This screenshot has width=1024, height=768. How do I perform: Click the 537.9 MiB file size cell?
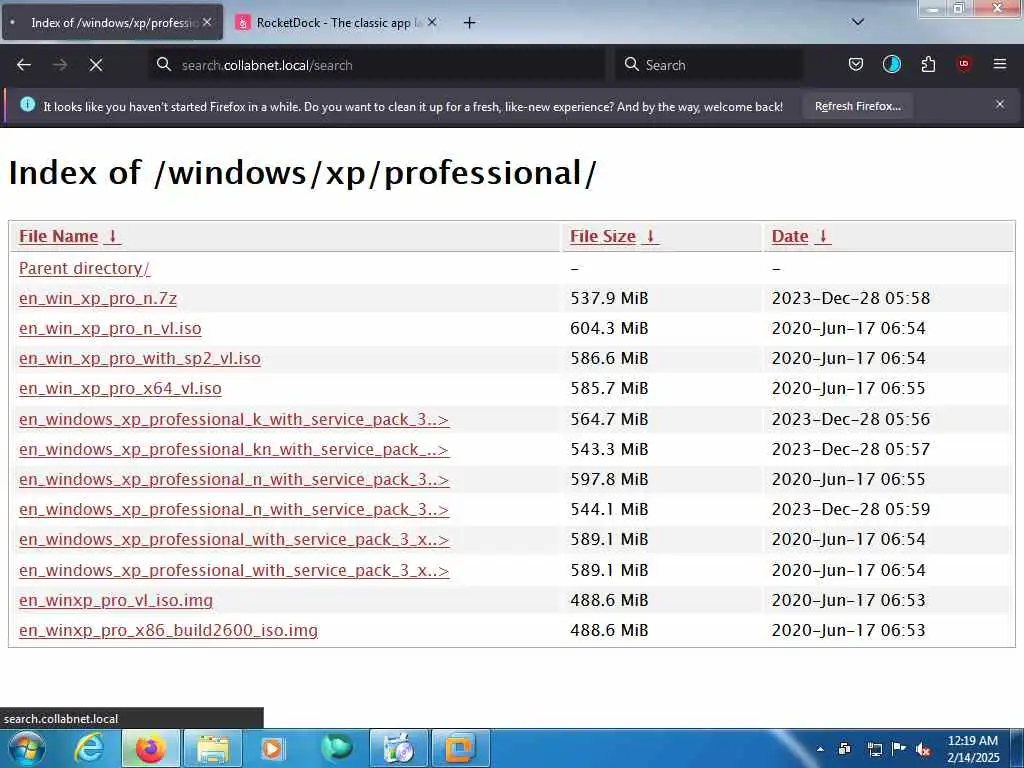pyautogui.click(x=609, y=298)
